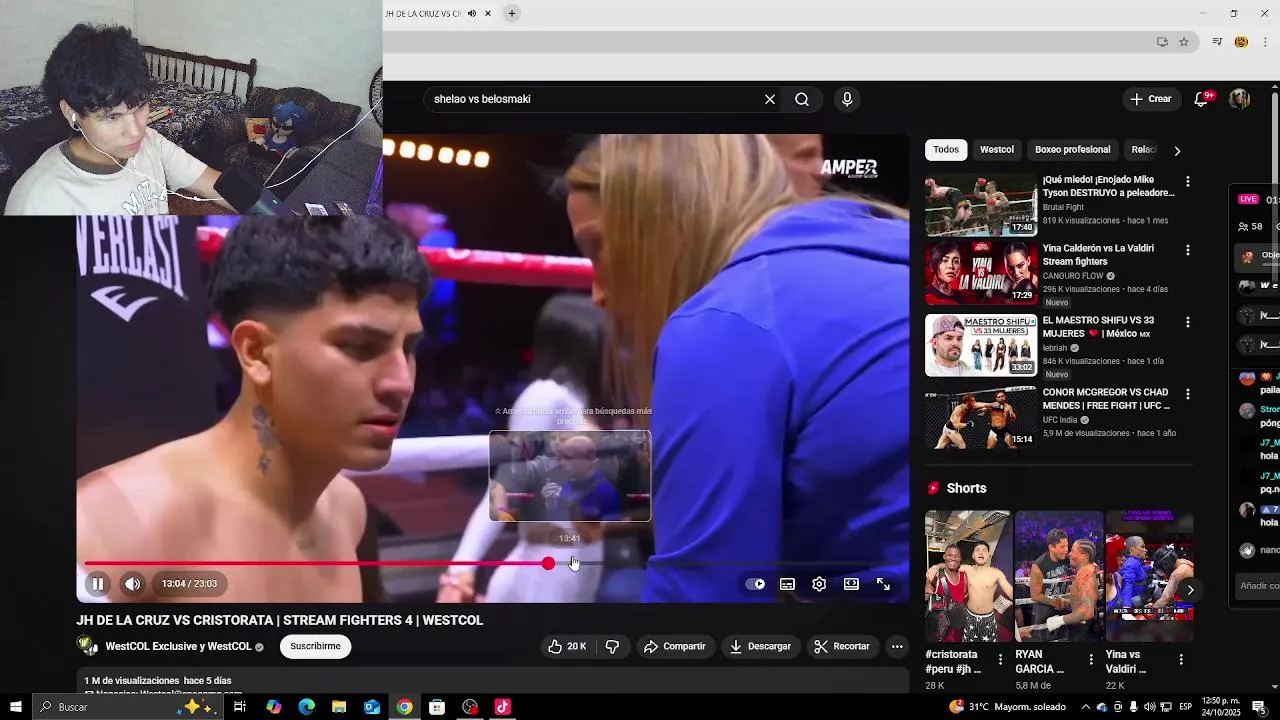Mute the video using the speaker icon

[x=132, y=584]
